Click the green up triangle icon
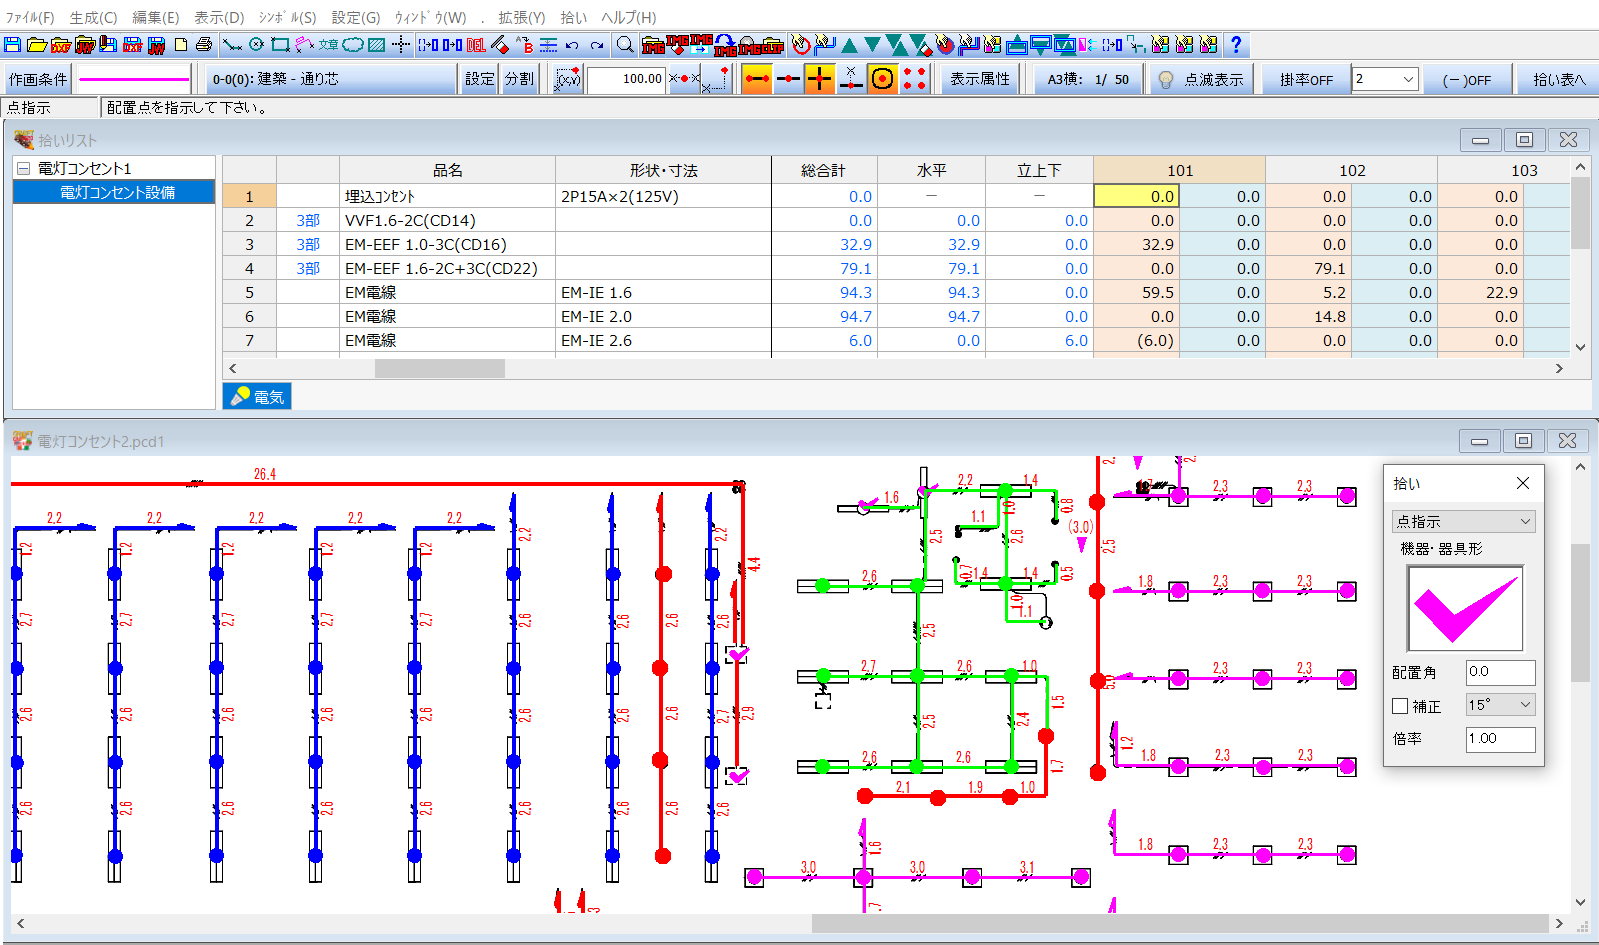Viewport: 1599px width, 945px height. tap(849, 45)
